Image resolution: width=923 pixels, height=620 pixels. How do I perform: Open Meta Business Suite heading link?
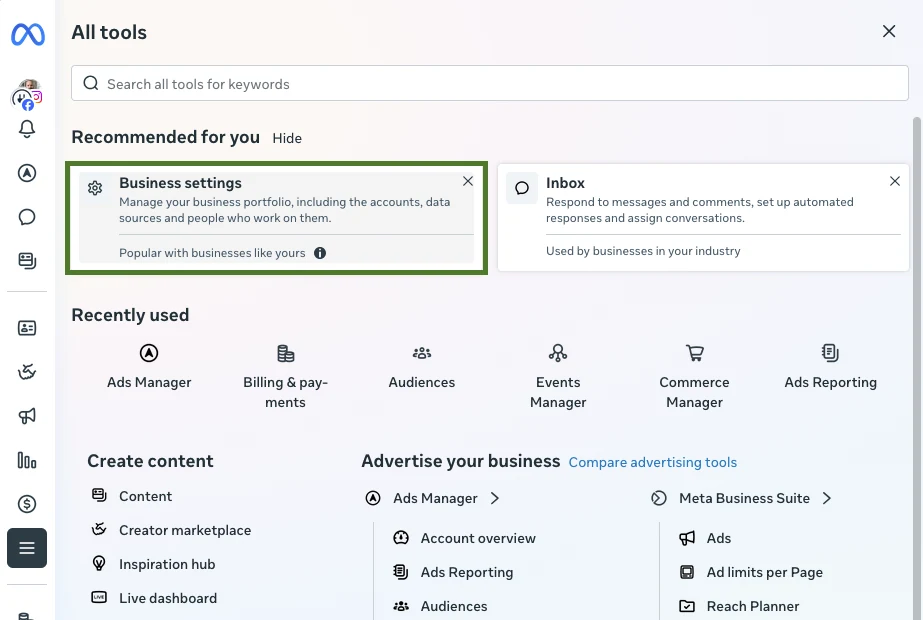[x=744, y=498]
